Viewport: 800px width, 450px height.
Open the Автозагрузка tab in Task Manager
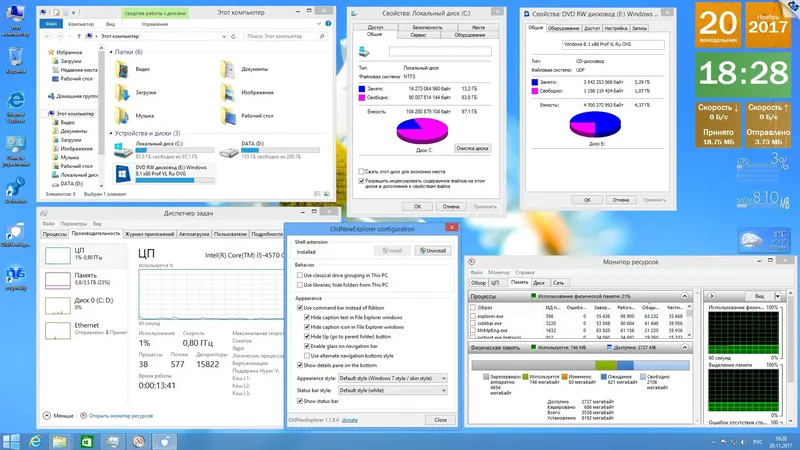pyautogui.click(x=194, y=234)
